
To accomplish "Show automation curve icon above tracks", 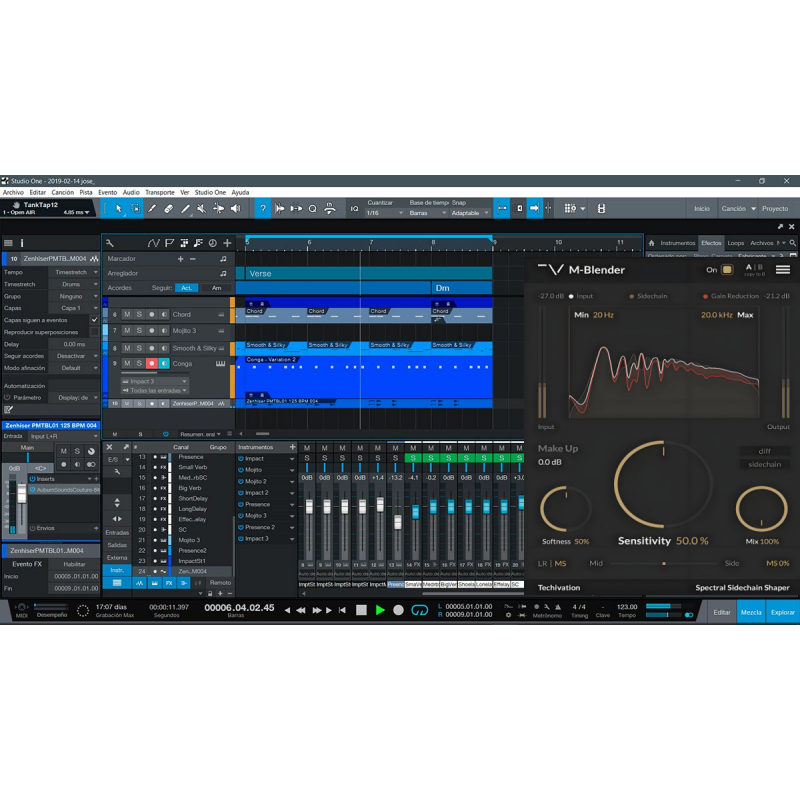I will 154,243.
